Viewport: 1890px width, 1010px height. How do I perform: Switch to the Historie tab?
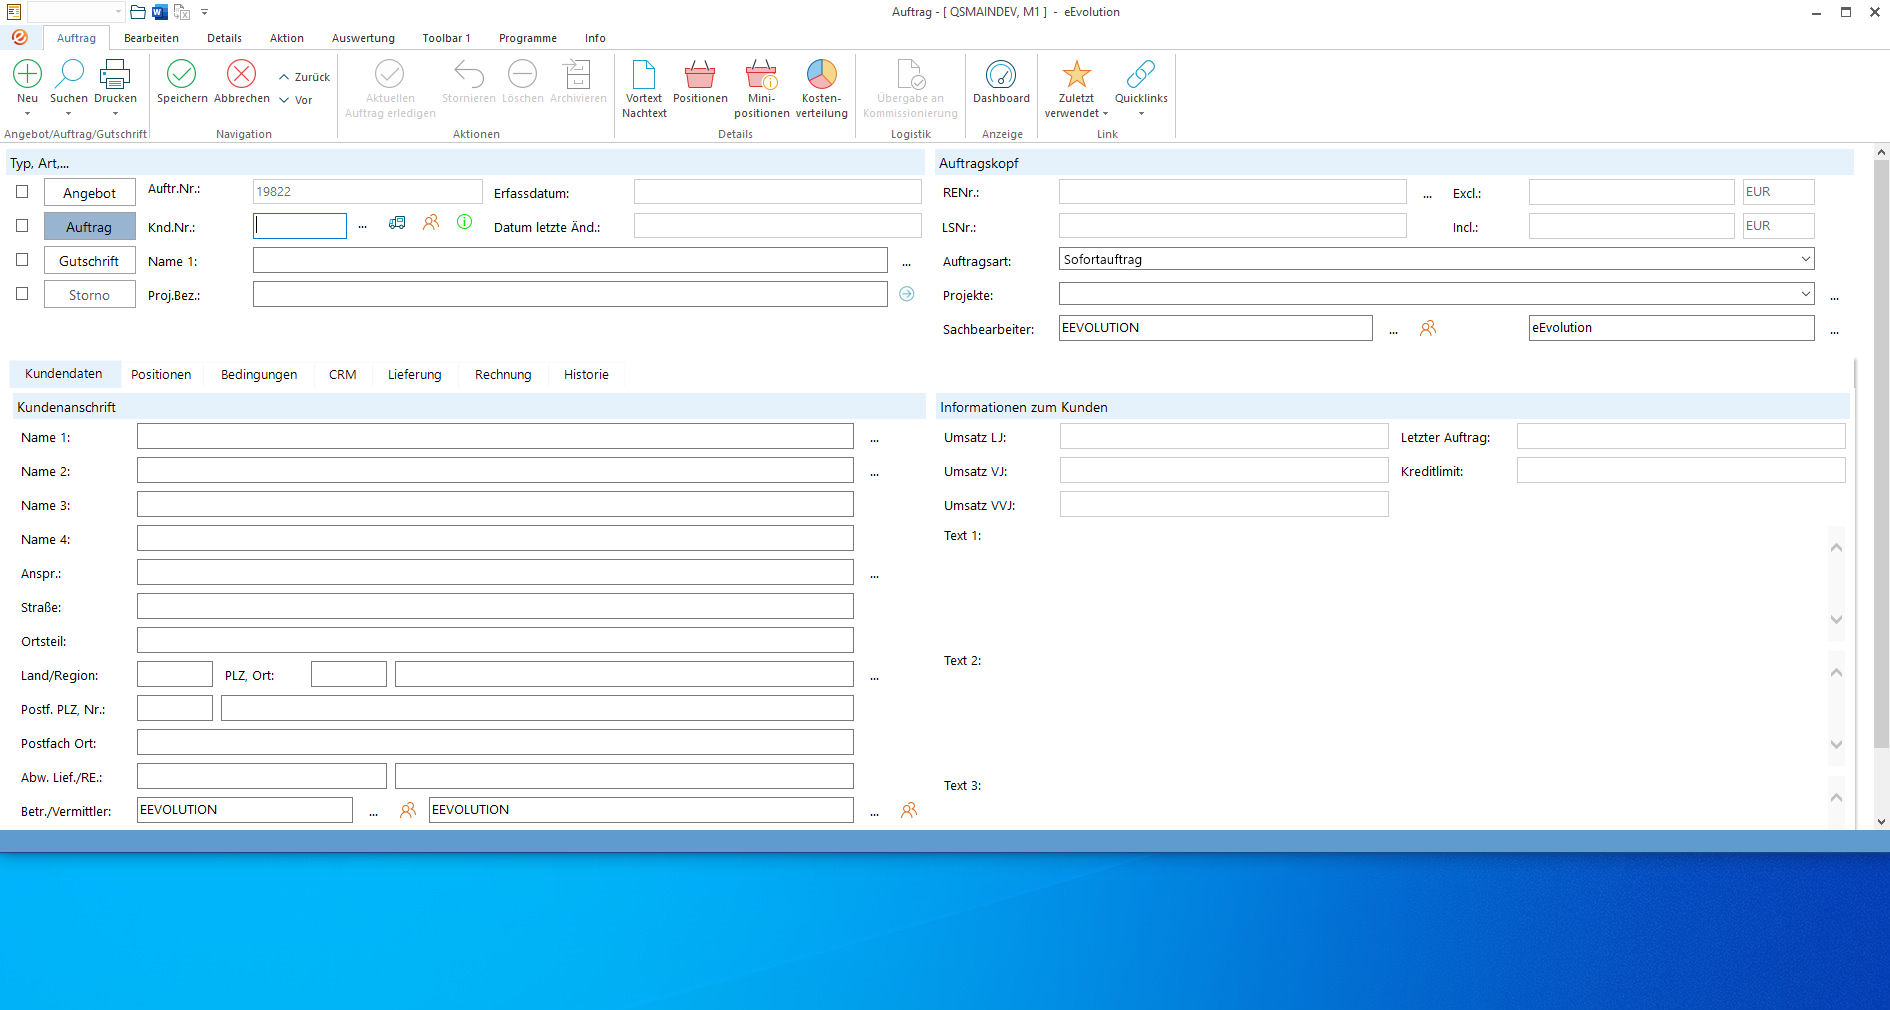586,374
